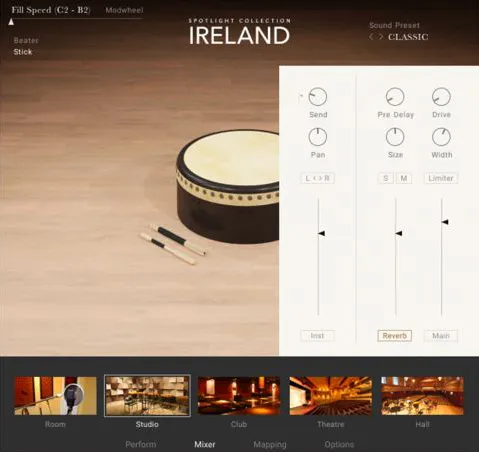Choose the Theatre reverb thumbnail
This screenshot has height=452, width=479.
pos(331,396)
